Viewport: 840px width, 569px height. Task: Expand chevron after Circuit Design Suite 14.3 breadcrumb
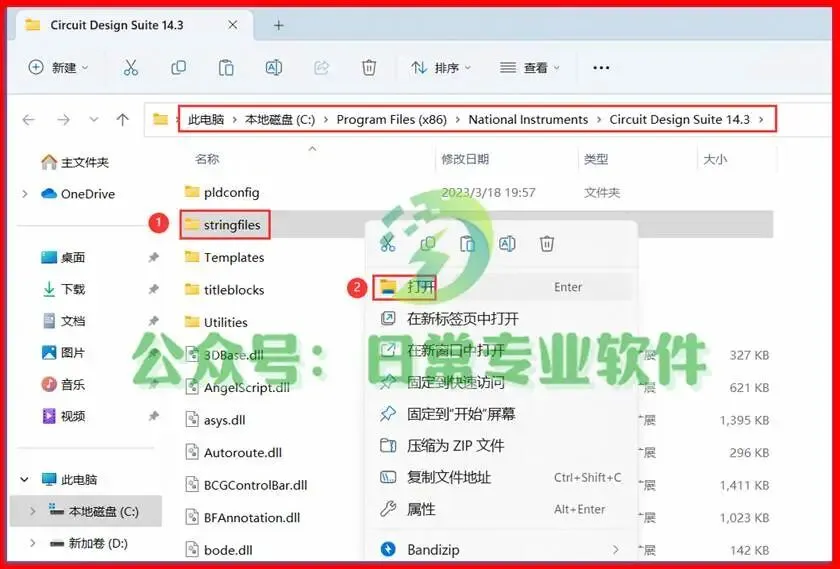coord(761,119)
